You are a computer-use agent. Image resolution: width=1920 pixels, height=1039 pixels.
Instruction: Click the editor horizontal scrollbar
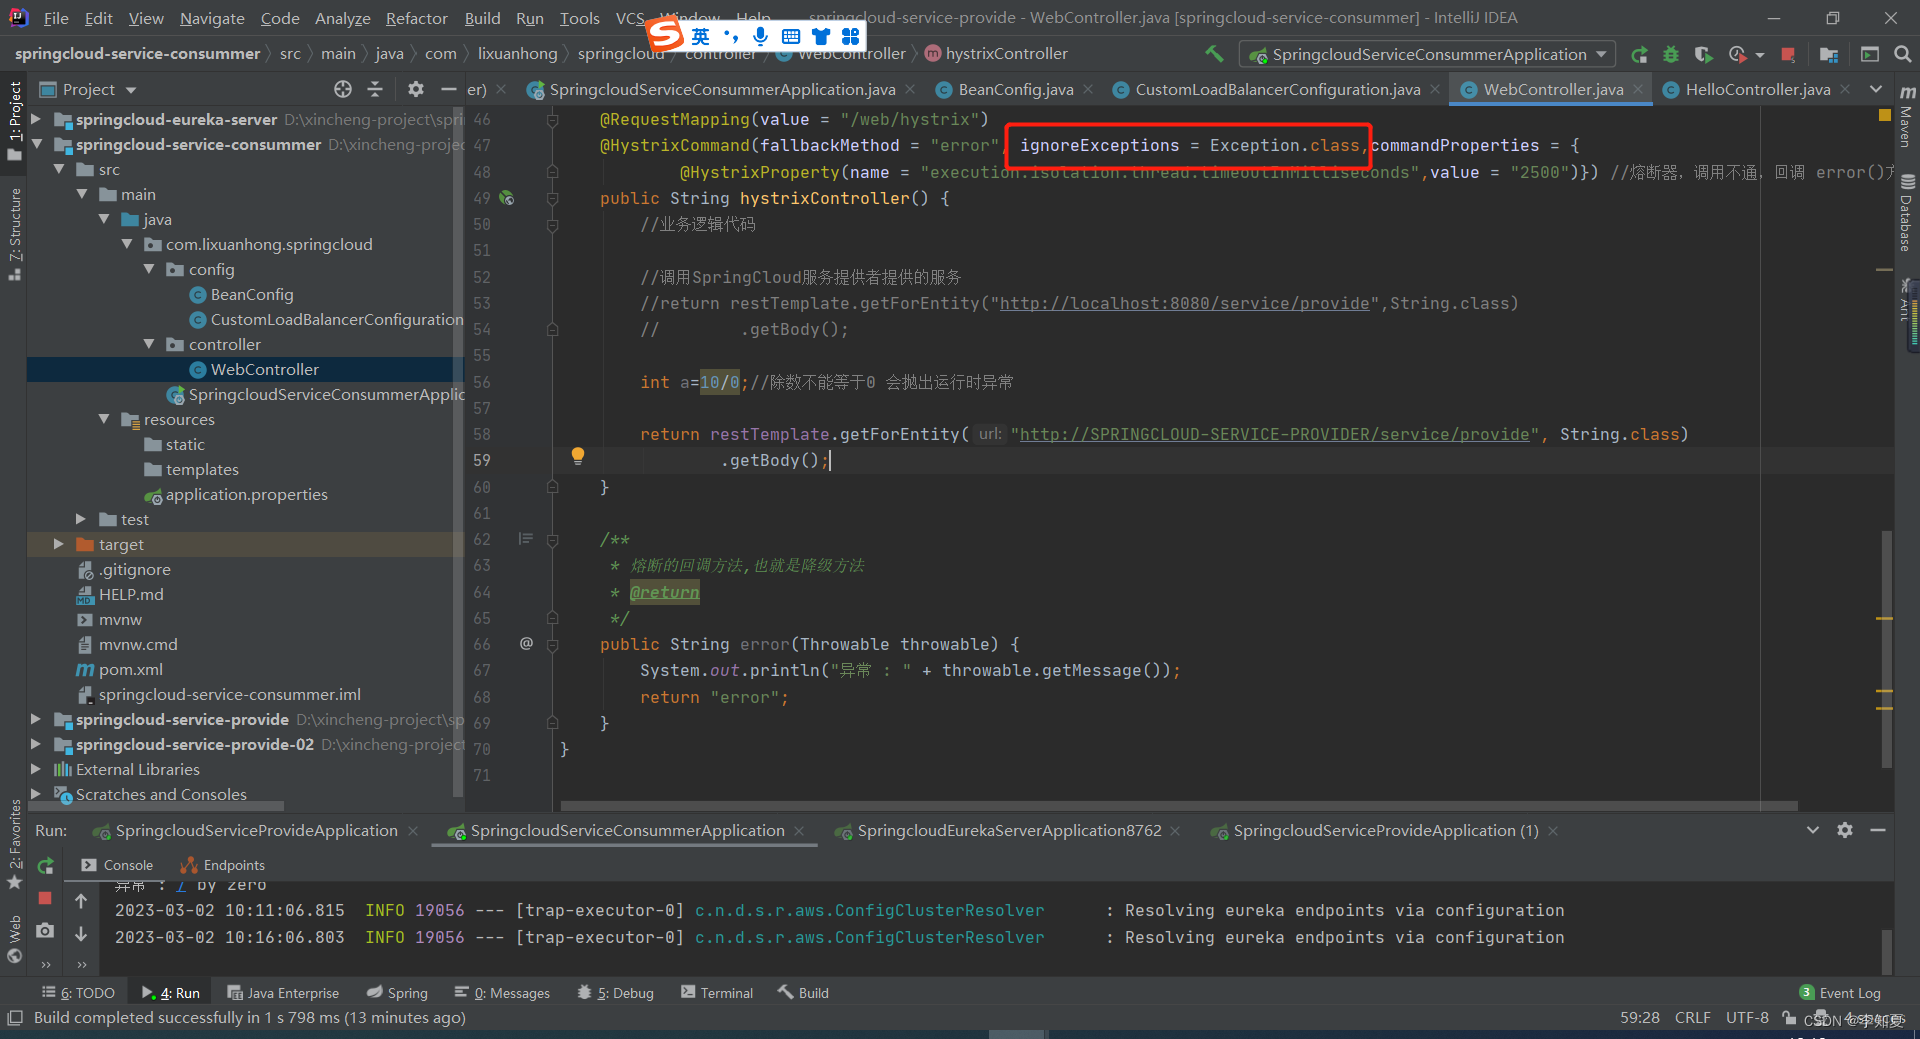point(1179,805)
